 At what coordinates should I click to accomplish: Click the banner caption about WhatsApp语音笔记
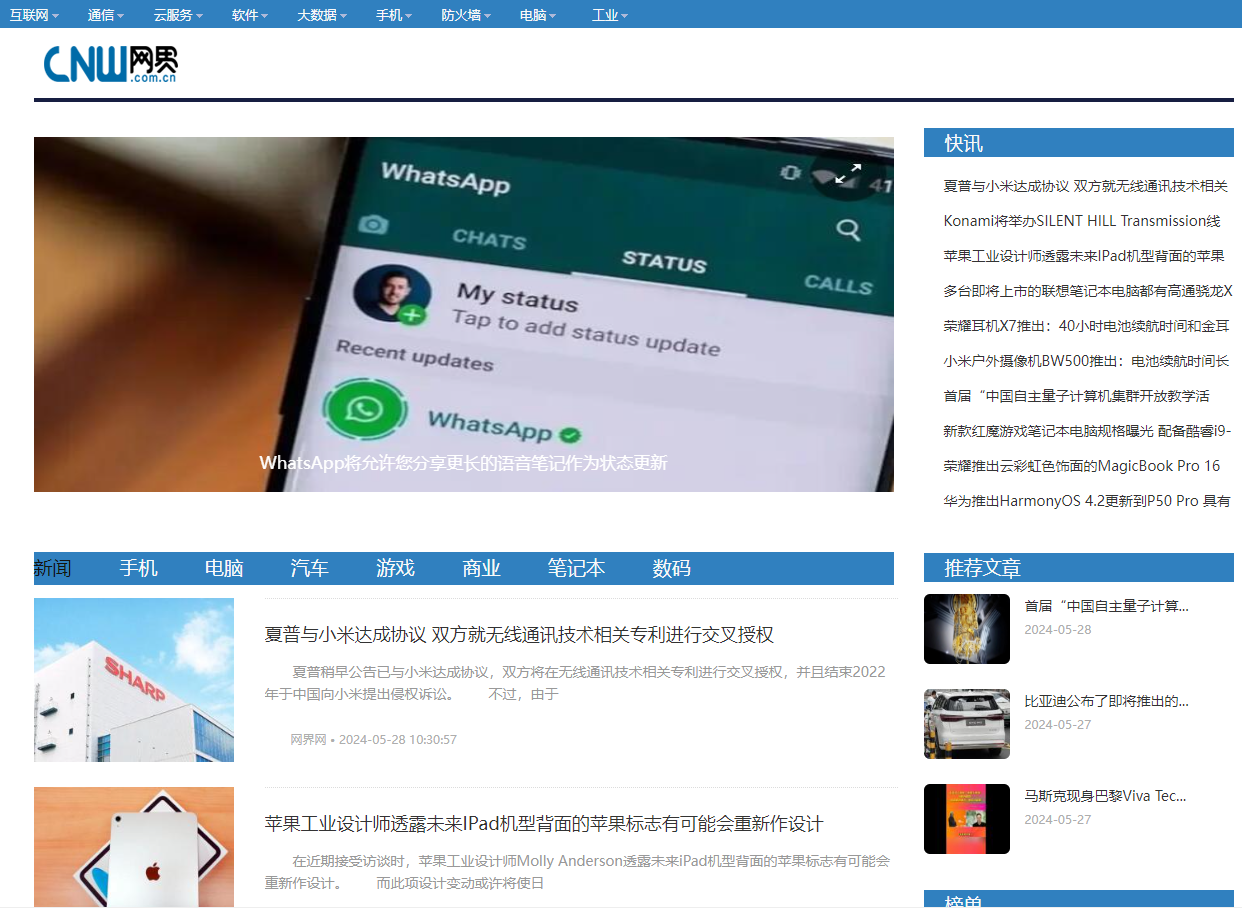point(463,463)
